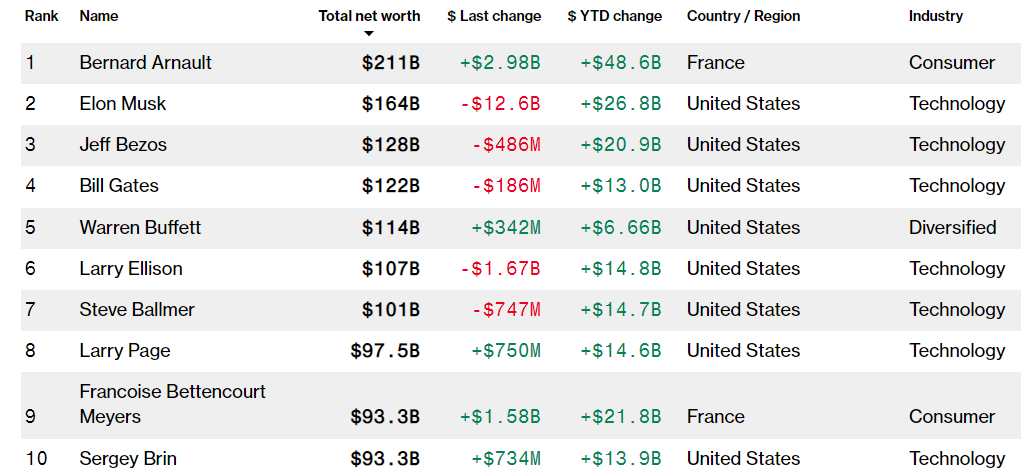Sort by Total net worth column header

(369, 16)
